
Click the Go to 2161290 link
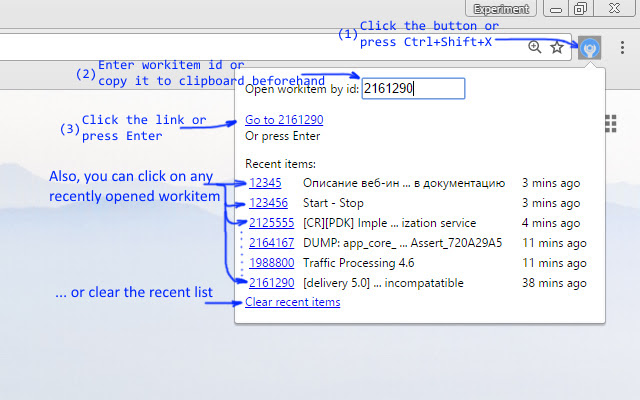click(284, 120)
